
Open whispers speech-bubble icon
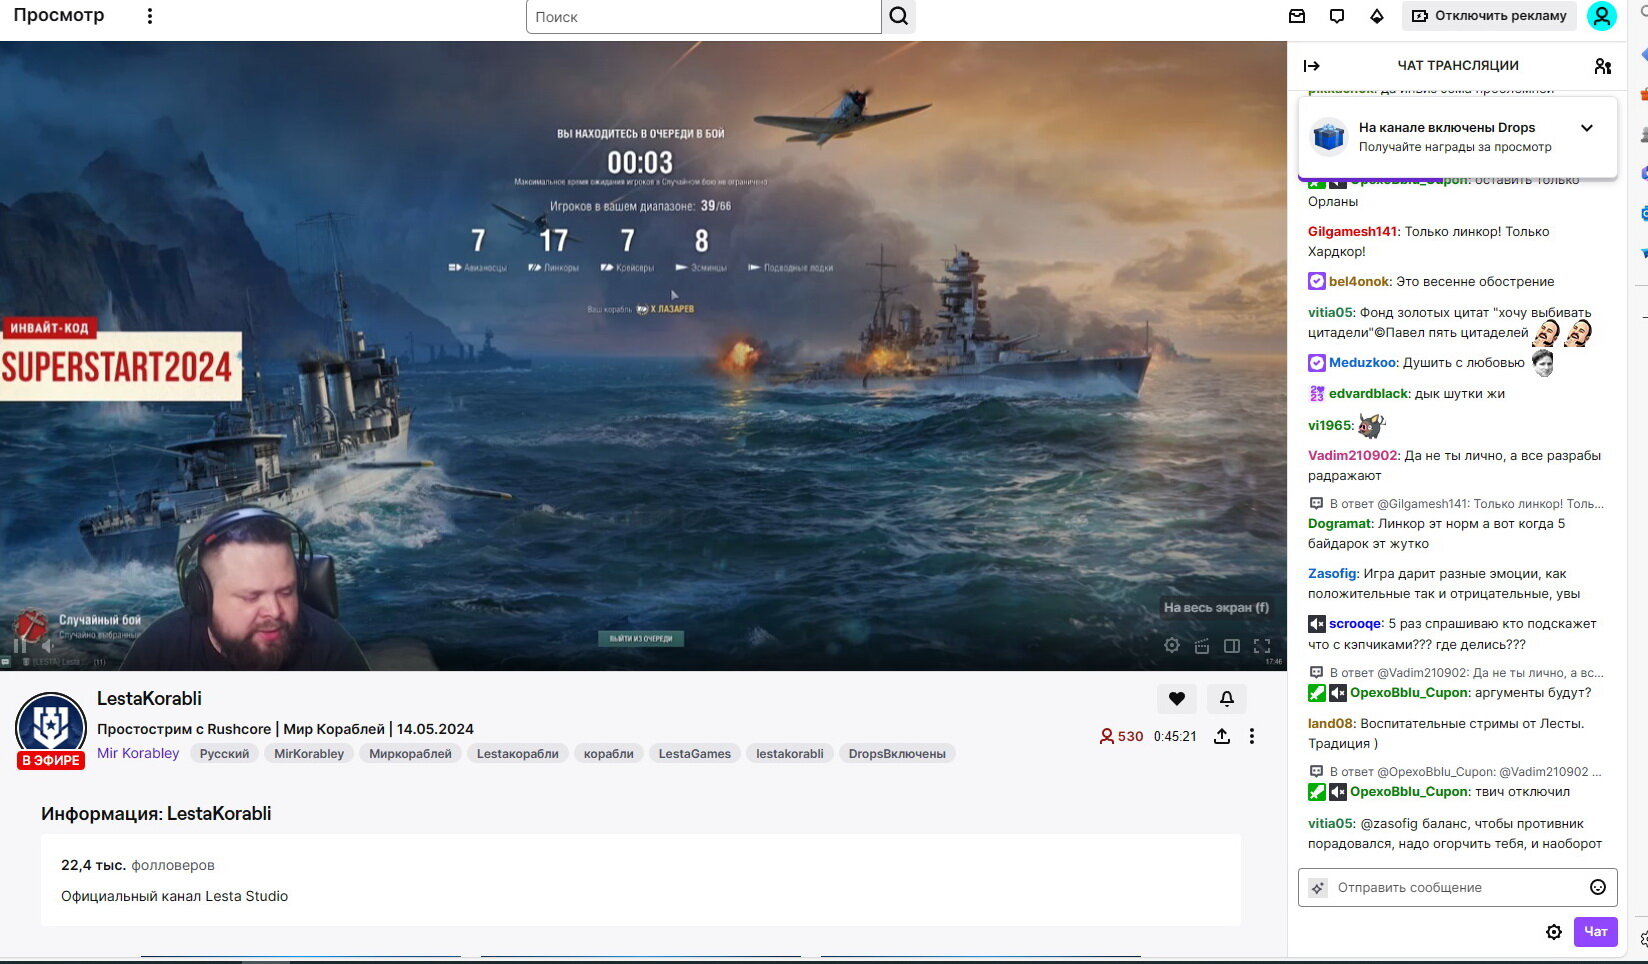pyautogui.click(x=1337, y=16)
